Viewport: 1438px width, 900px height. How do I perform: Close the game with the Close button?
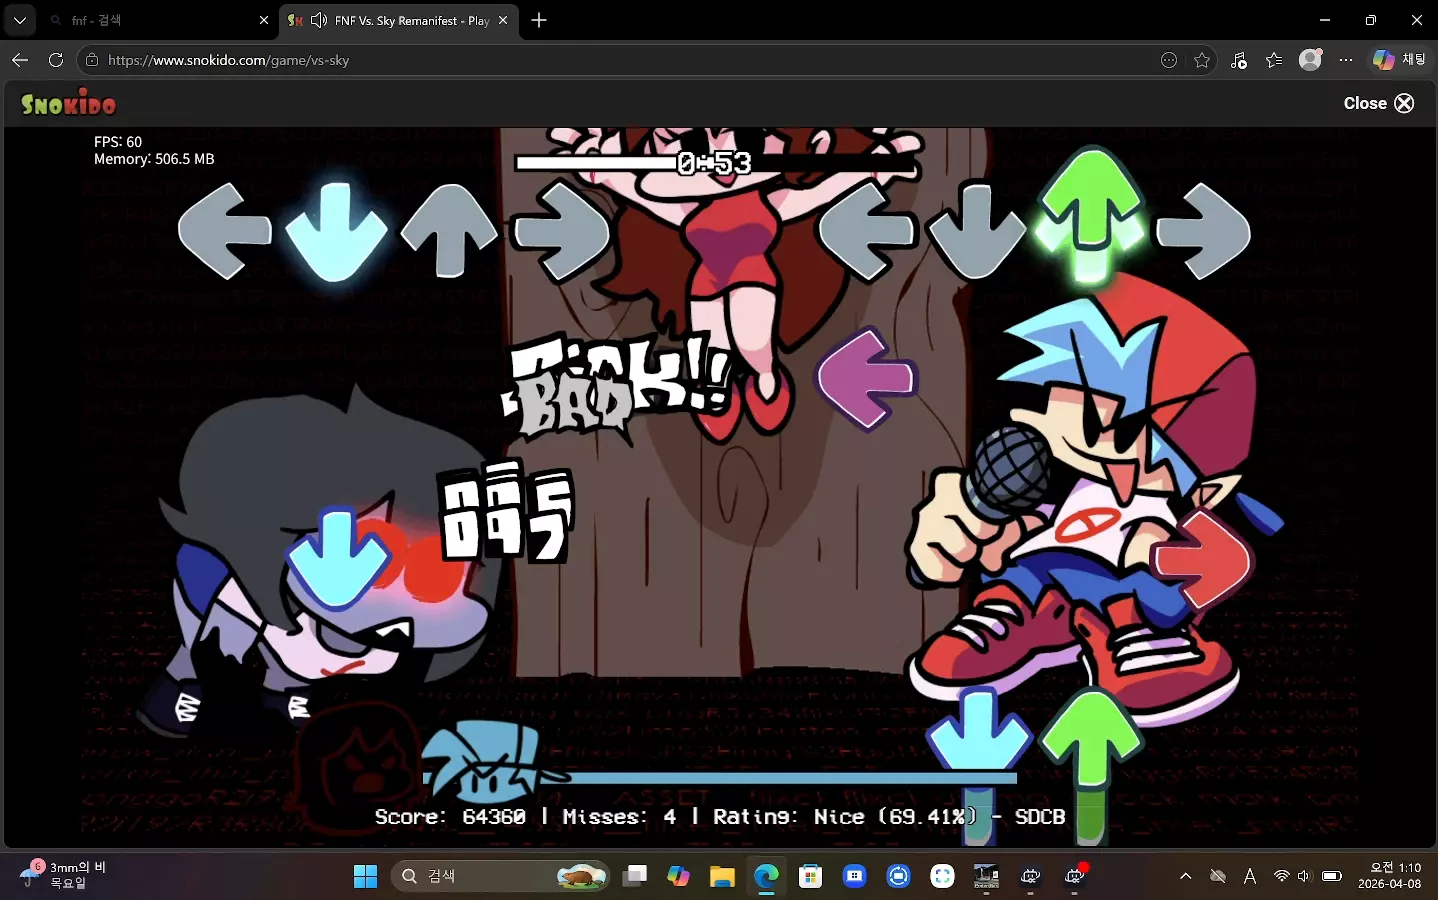(1379, 103)
